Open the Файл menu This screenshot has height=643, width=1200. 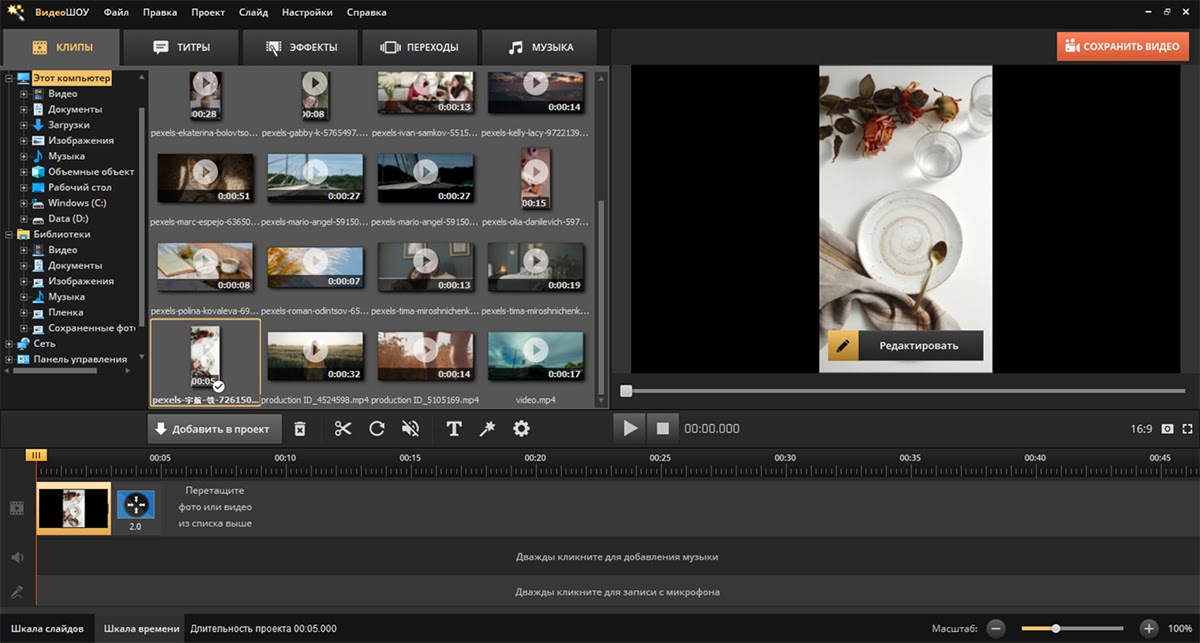pyautogui.click(x=115, y=13)
